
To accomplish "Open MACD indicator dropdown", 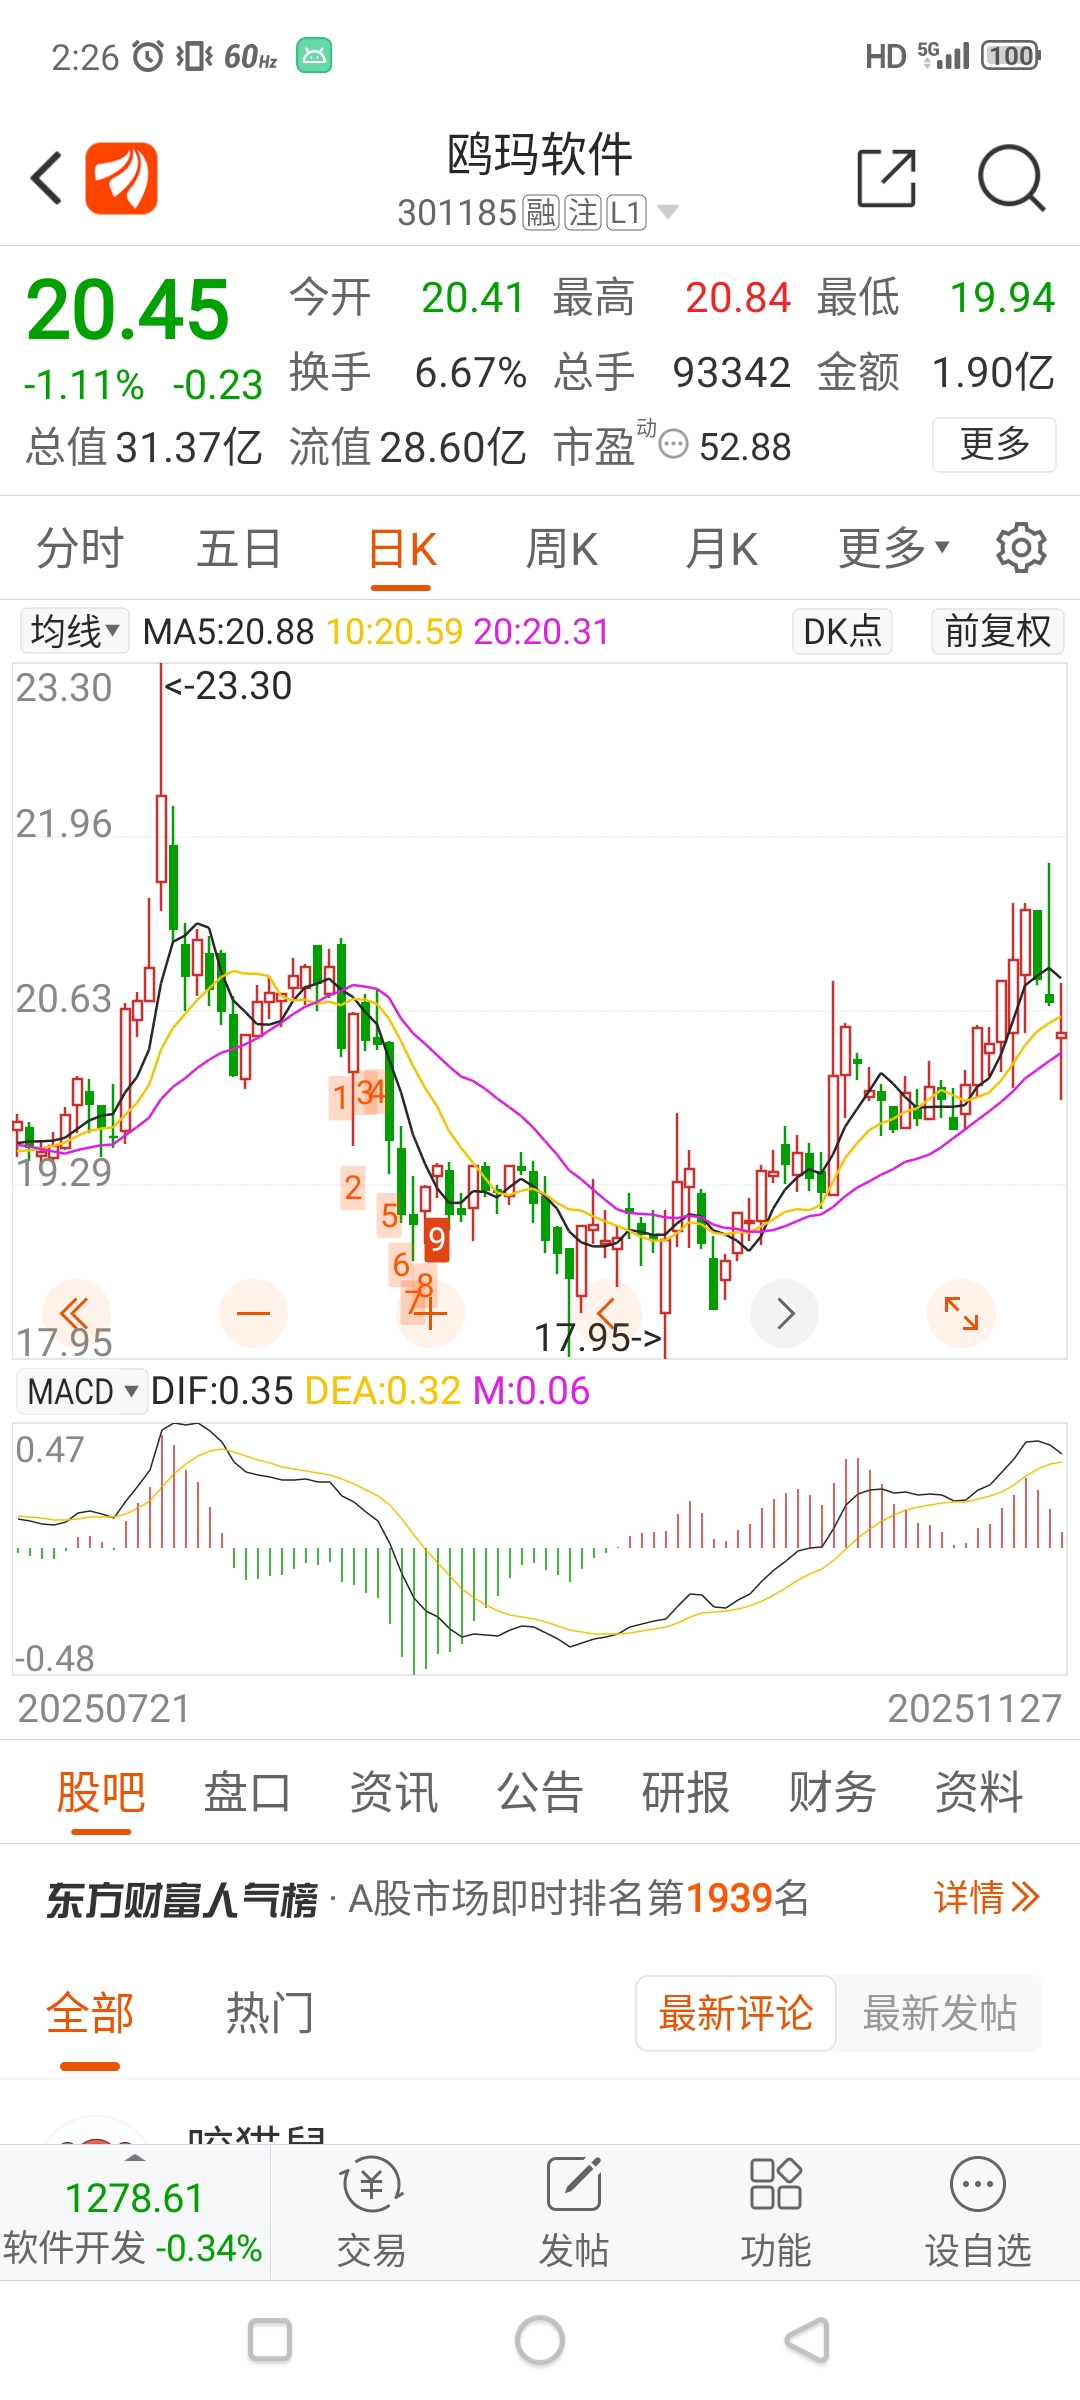I will click(82, 1391).
